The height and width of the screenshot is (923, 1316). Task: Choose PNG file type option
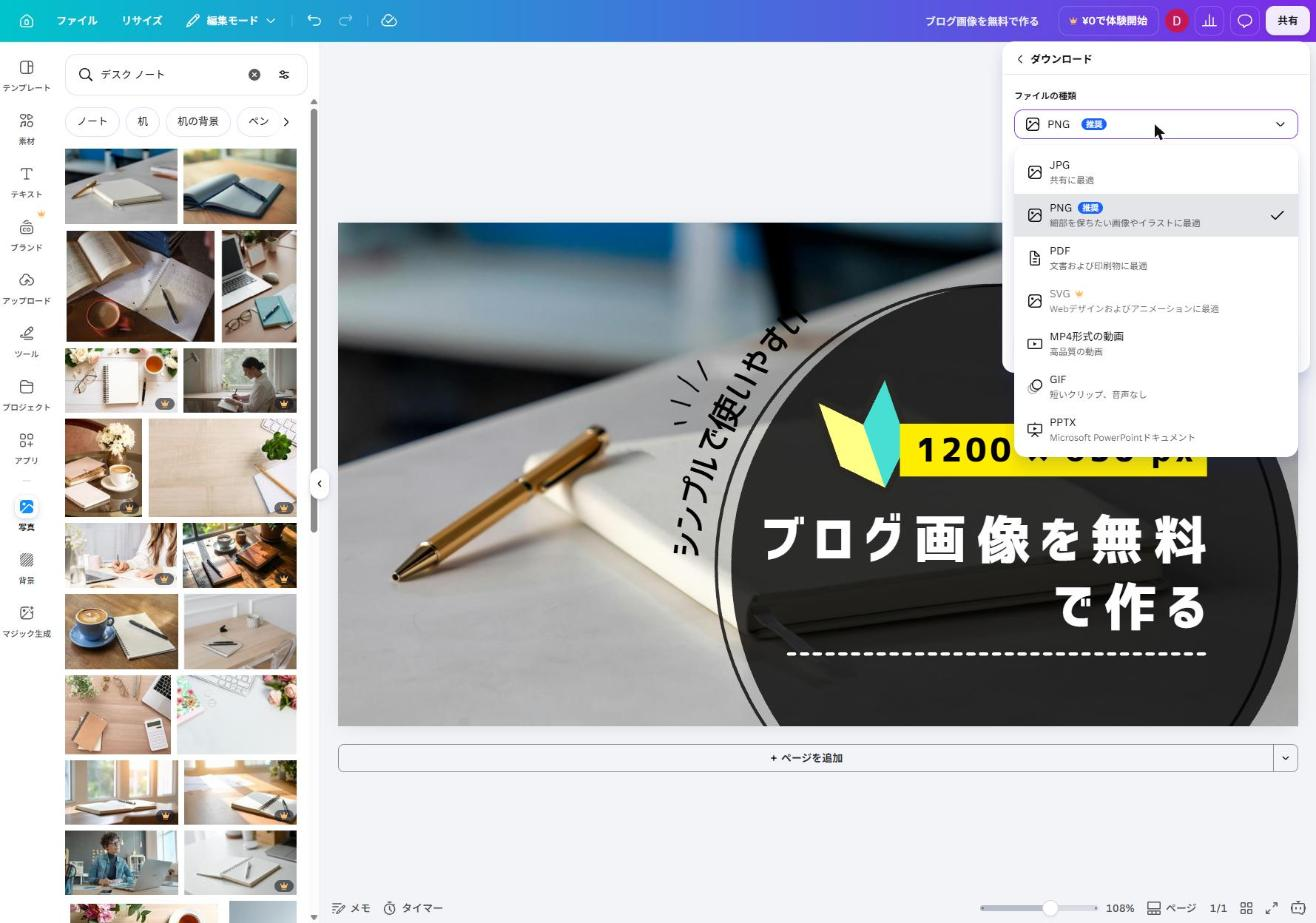1155,215
